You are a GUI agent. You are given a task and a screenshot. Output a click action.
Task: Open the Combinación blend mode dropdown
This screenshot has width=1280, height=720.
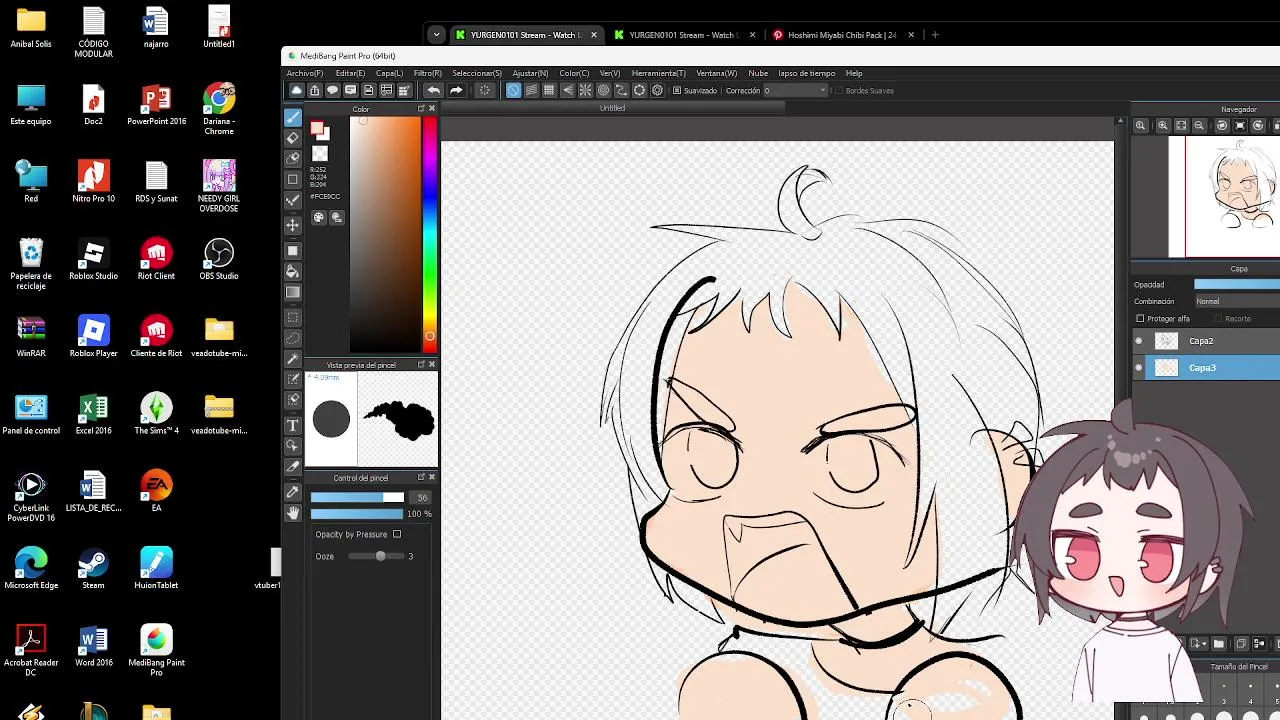click(x=1237, y=301)
